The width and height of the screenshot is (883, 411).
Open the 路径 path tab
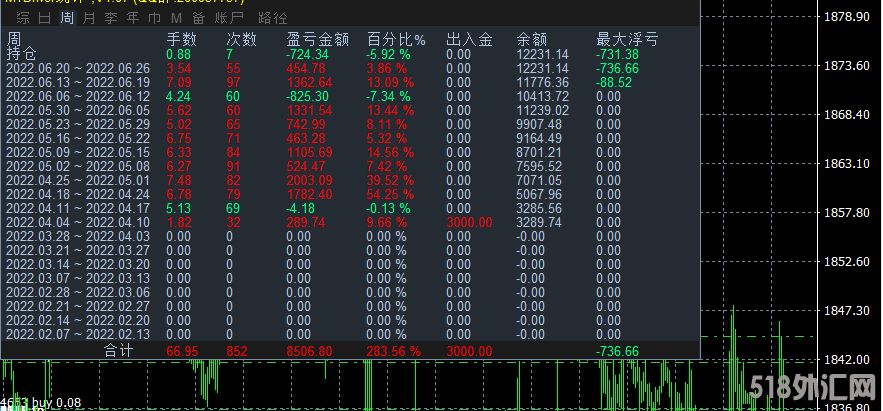click(272, 19)
